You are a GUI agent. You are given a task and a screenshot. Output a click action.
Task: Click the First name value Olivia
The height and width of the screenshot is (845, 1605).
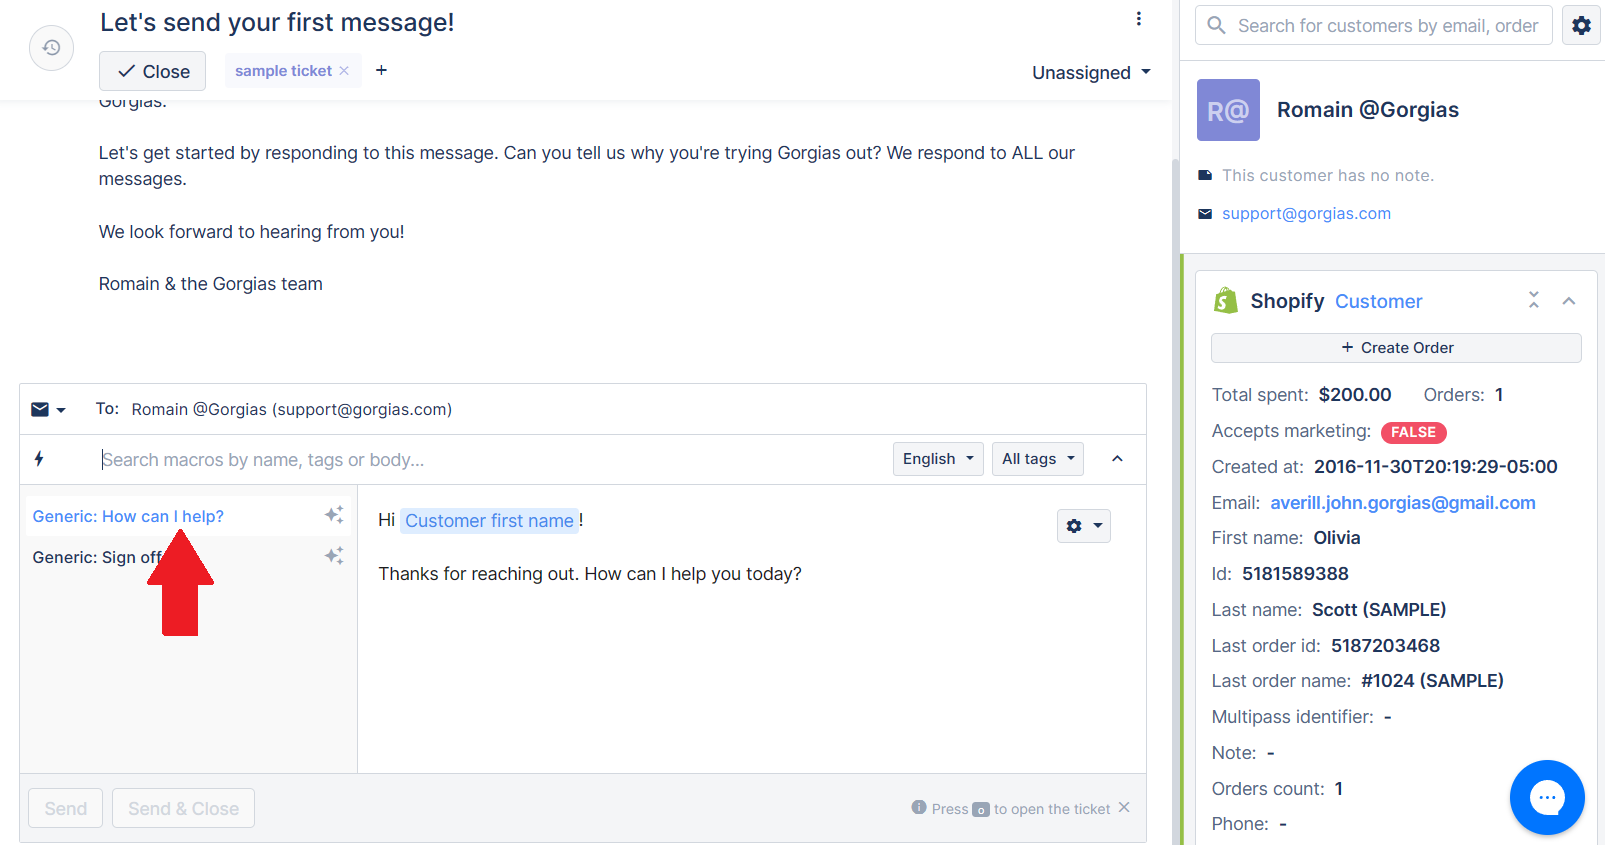(1337, 538)
